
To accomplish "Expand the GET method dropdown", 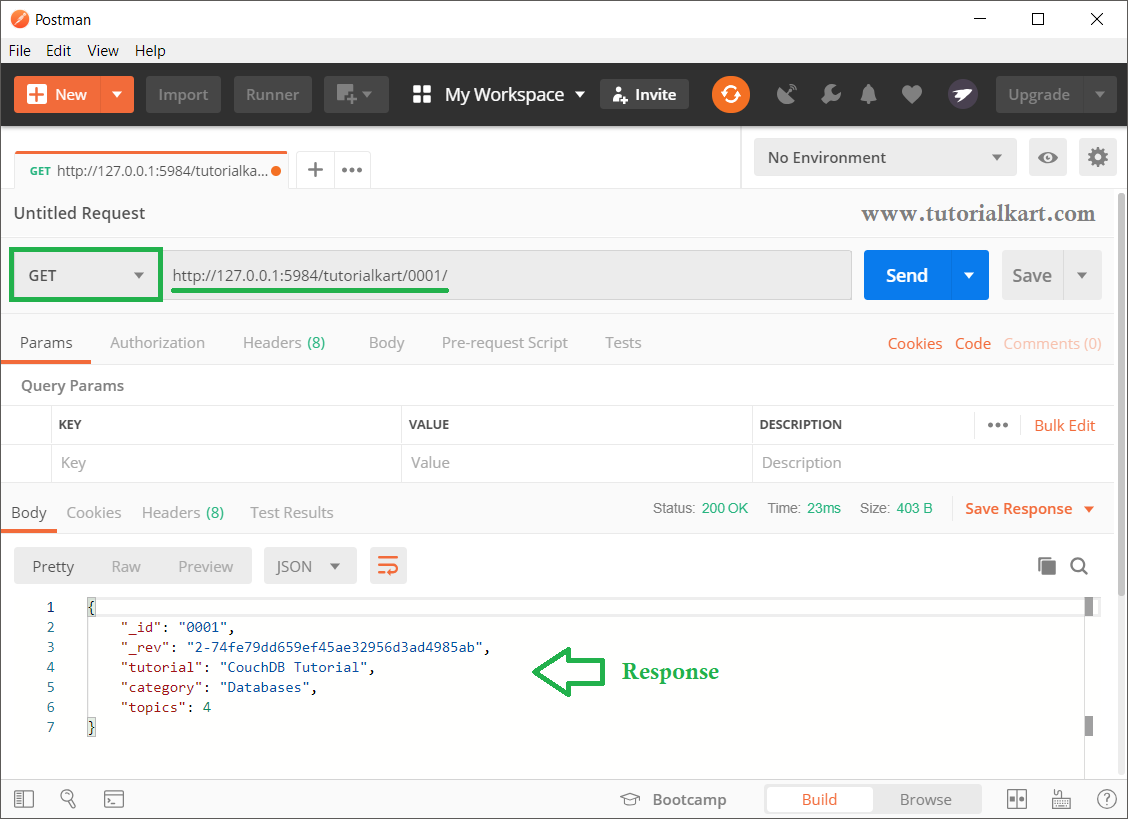I will tap(86, 275).
